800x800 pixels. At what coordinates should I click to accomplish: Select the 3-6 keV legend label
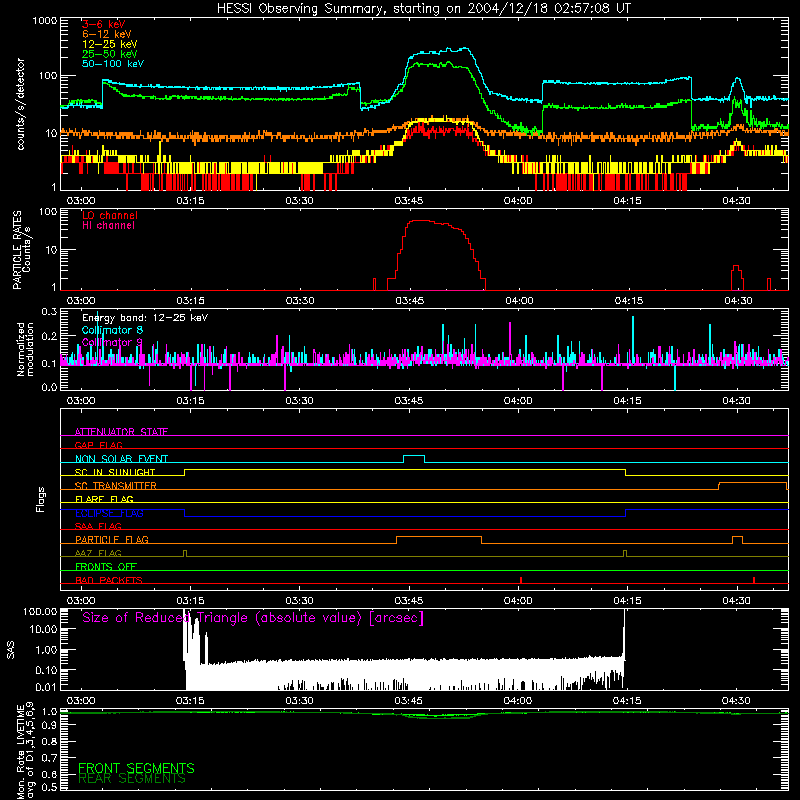tap(104, 24)
